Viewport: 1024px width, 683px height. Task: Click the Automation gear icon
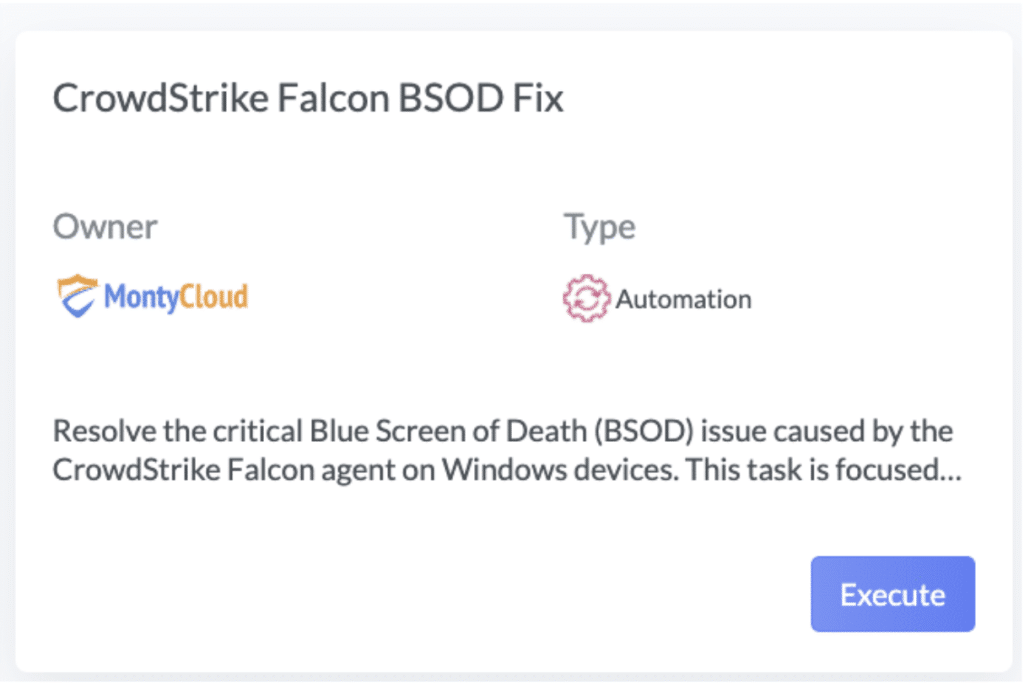pyautogui.click(x=585, y=299)
